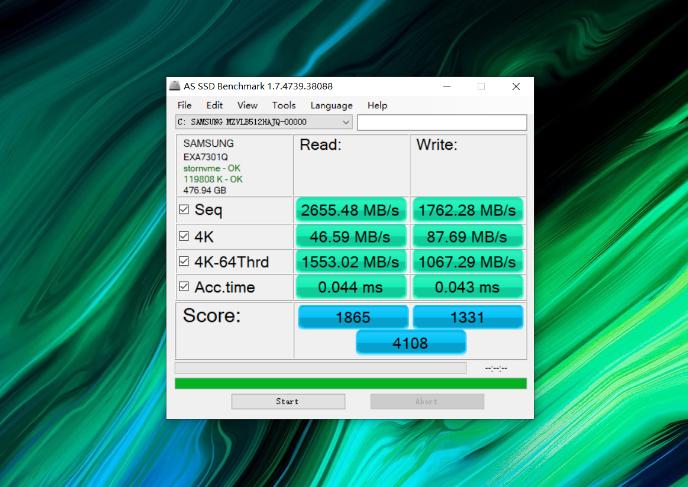Open the View menu
The height and width of the screenshot is (487, 688).
click(247, 105)
